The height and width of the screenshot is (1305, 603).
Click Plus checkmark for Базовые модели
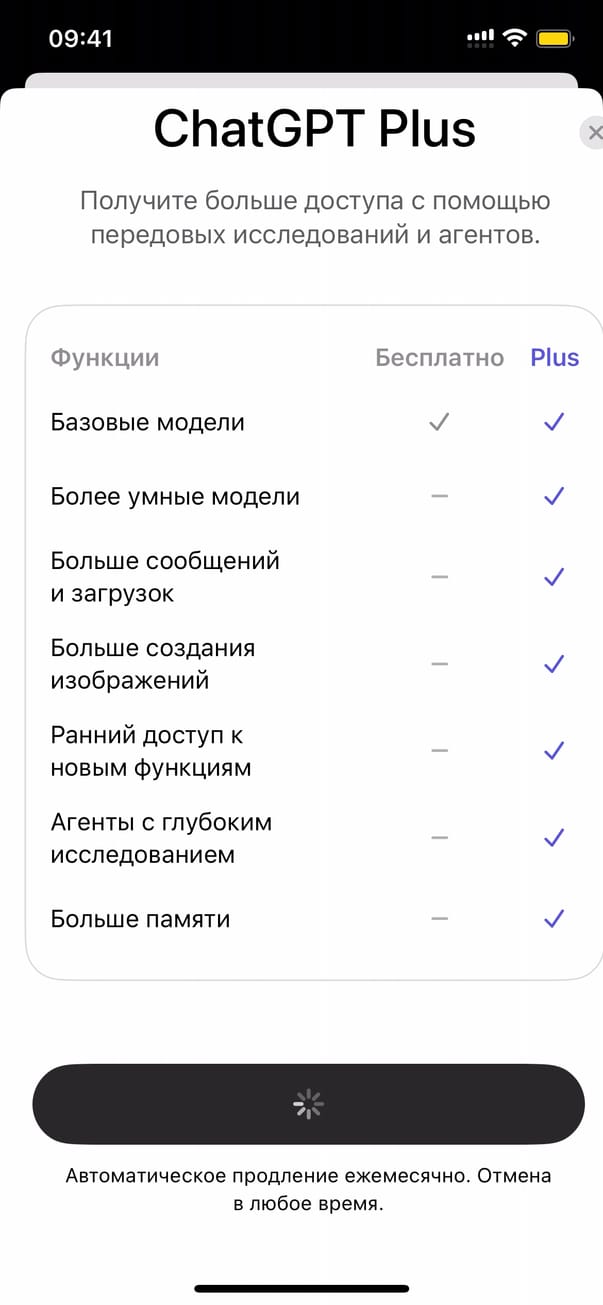coord(554,423)
